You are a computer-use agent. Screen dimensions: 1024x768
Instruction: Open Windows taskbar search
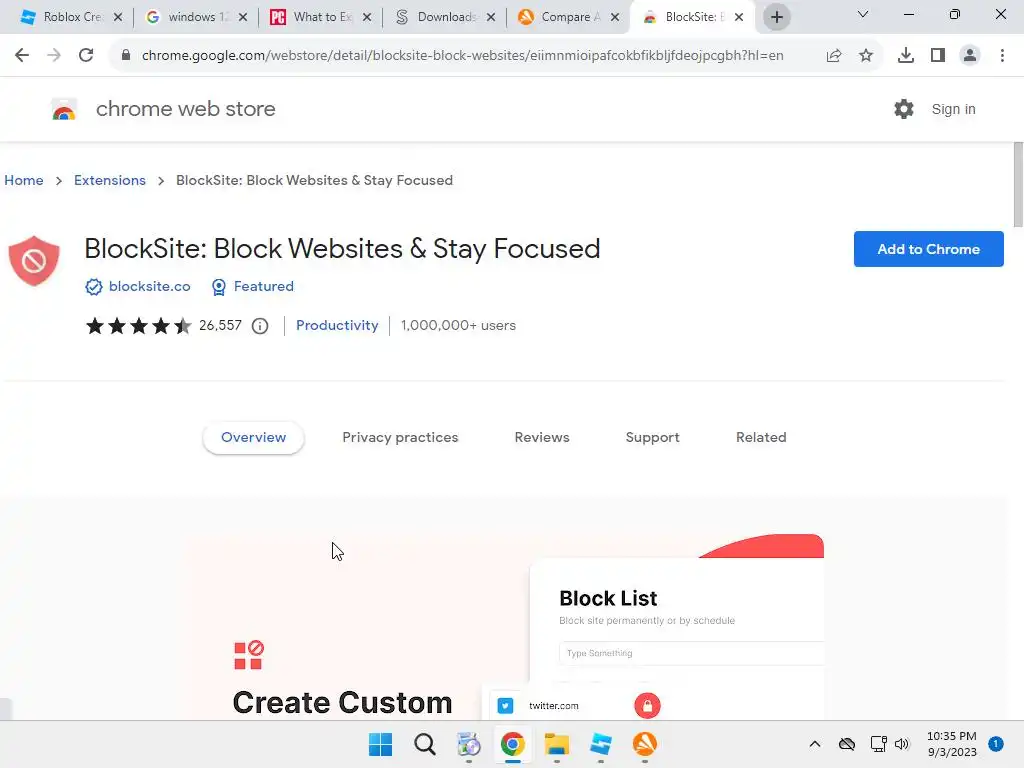(x=424, y=744)
